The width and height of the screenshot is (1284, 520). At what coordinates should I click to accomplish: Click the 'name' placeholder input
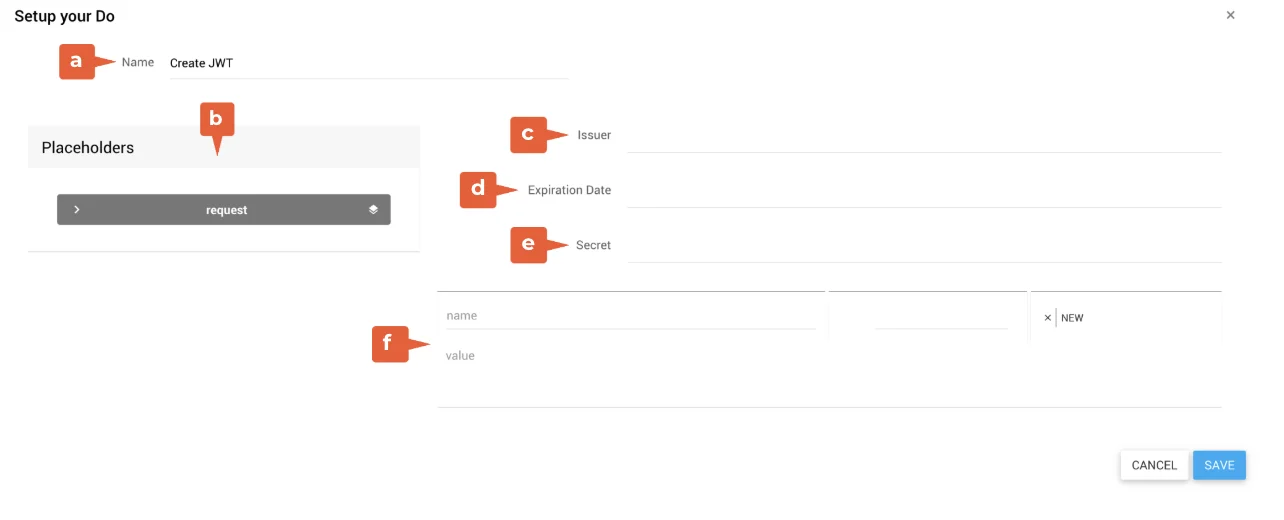point(630,316)
